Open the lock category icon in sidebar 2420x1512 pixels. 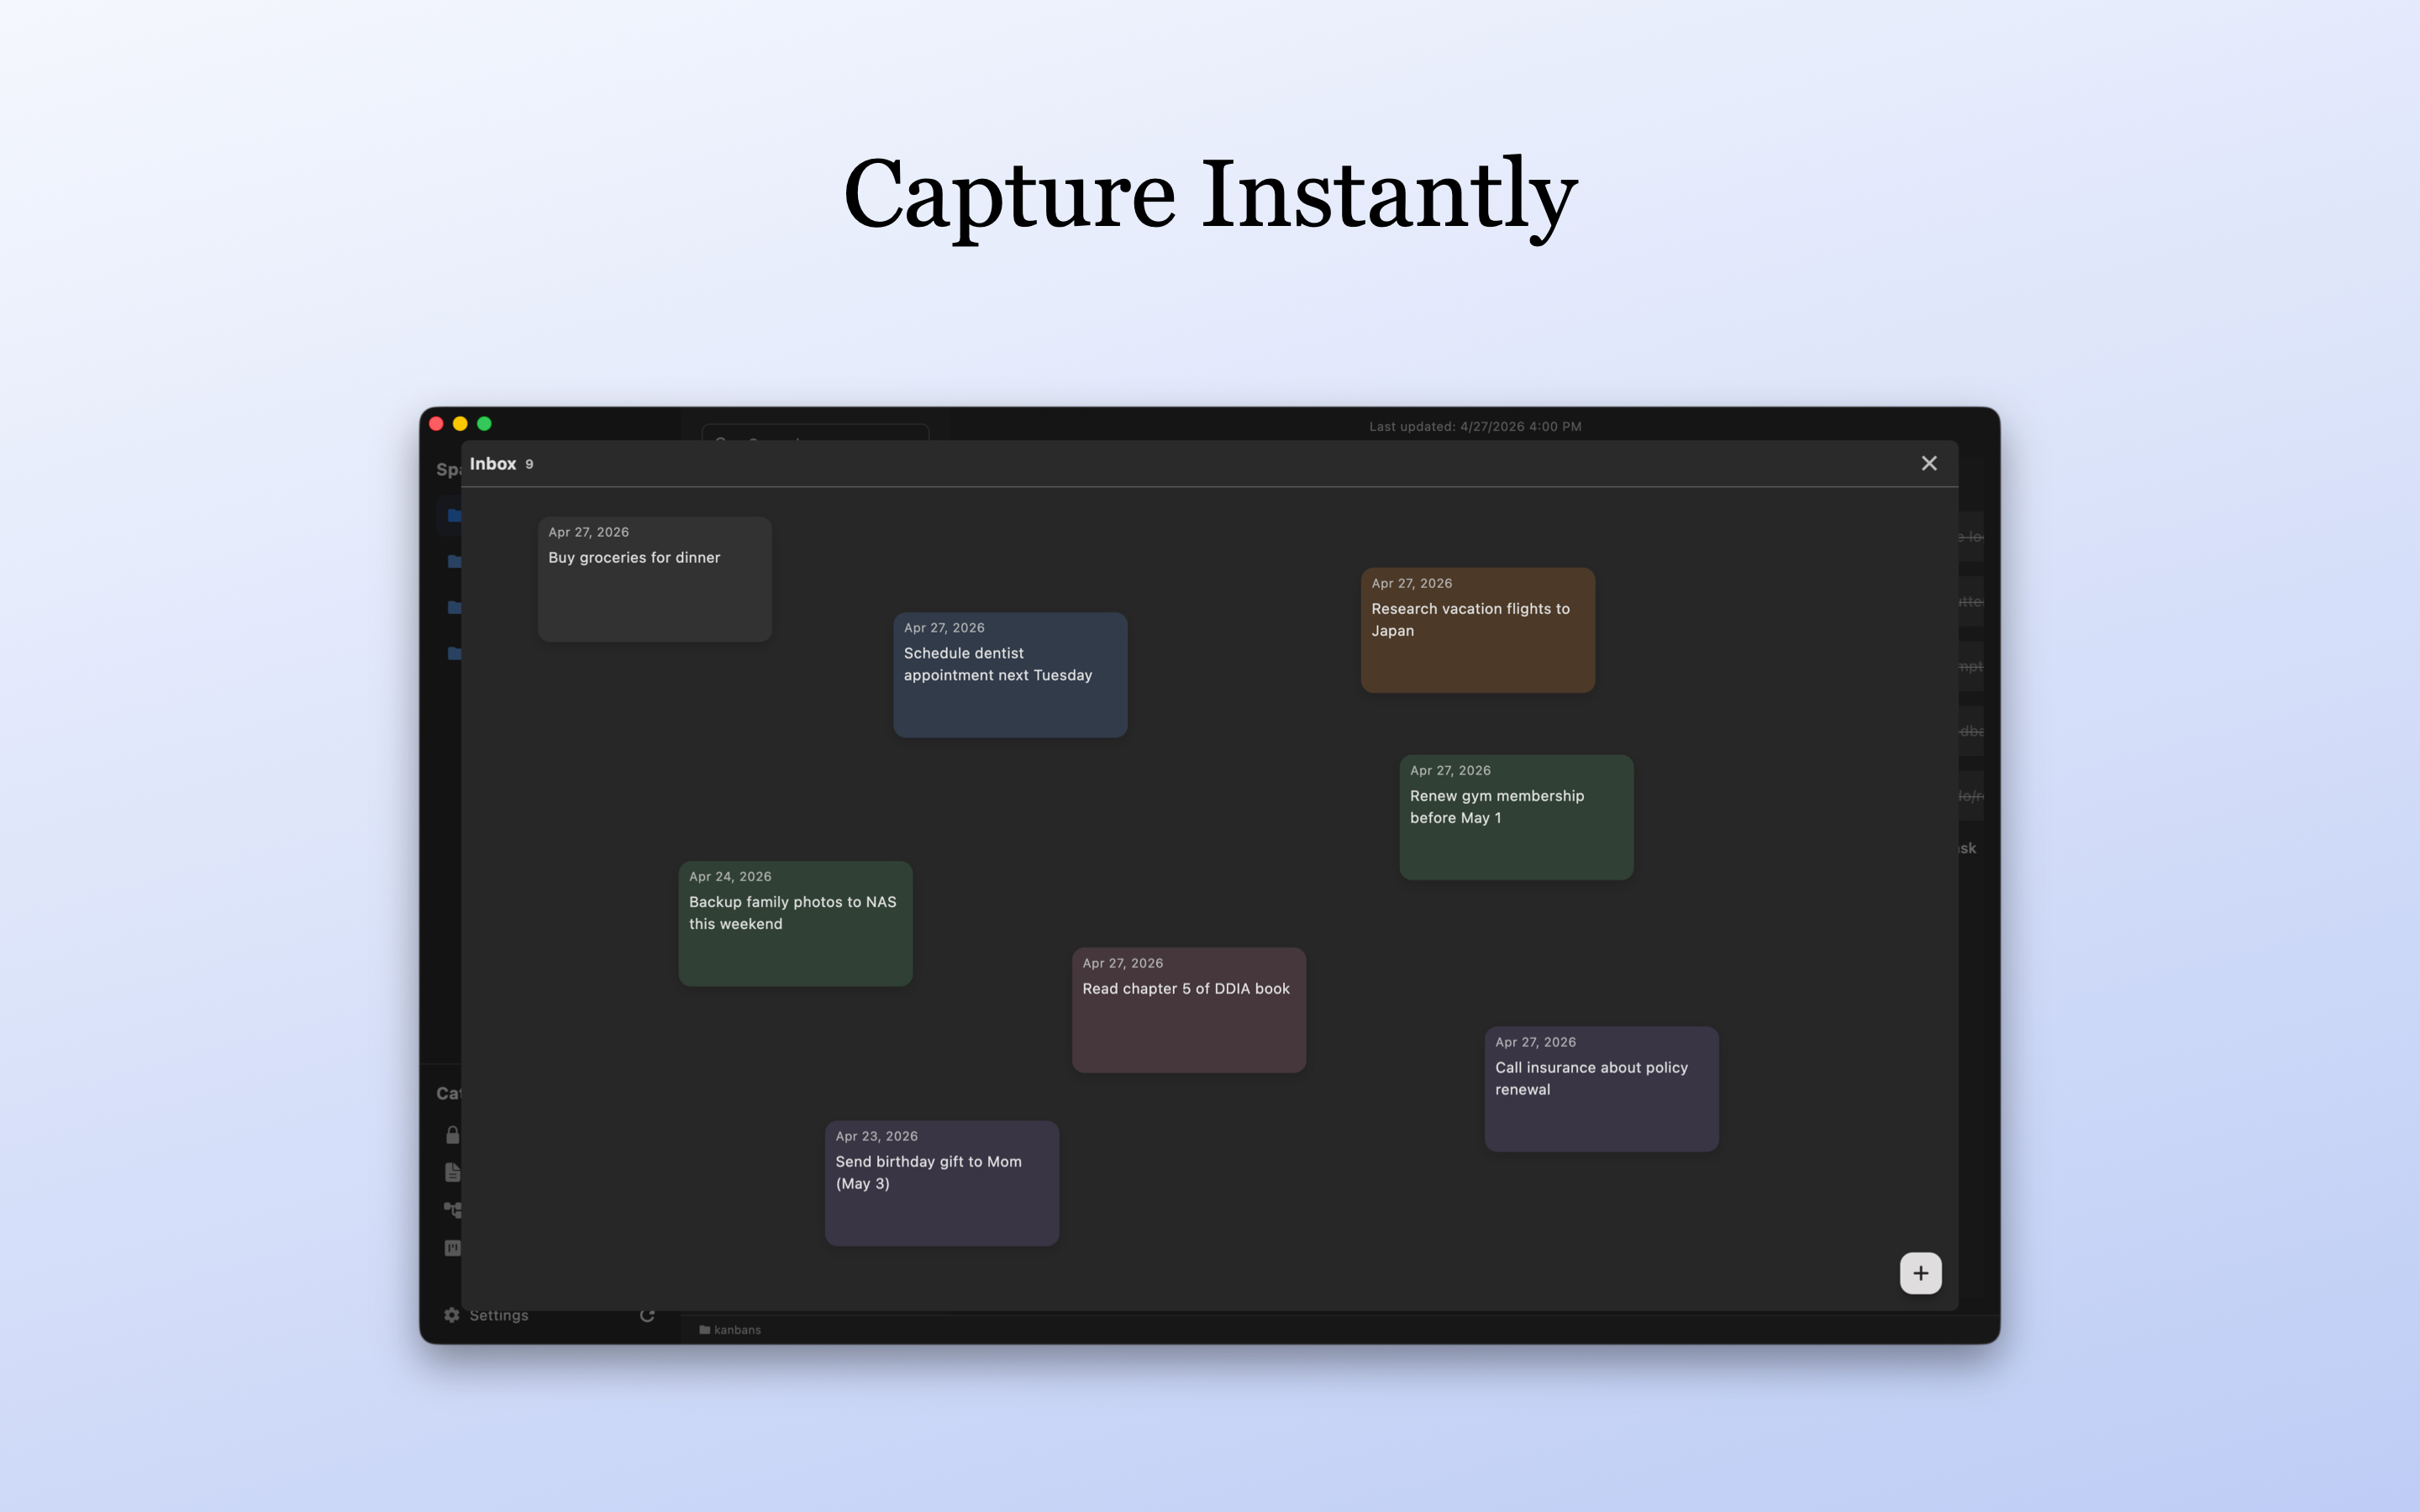tap(452, 1135)
